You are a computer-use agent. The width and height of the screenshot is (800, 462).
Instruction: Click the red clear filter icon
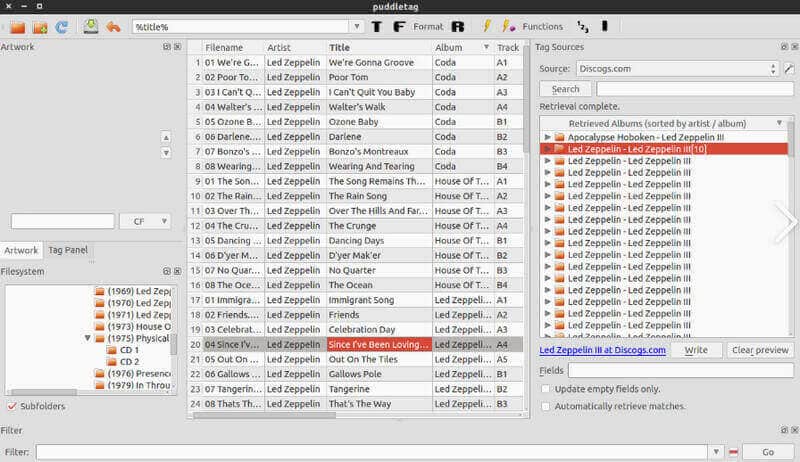coord(733,452)
